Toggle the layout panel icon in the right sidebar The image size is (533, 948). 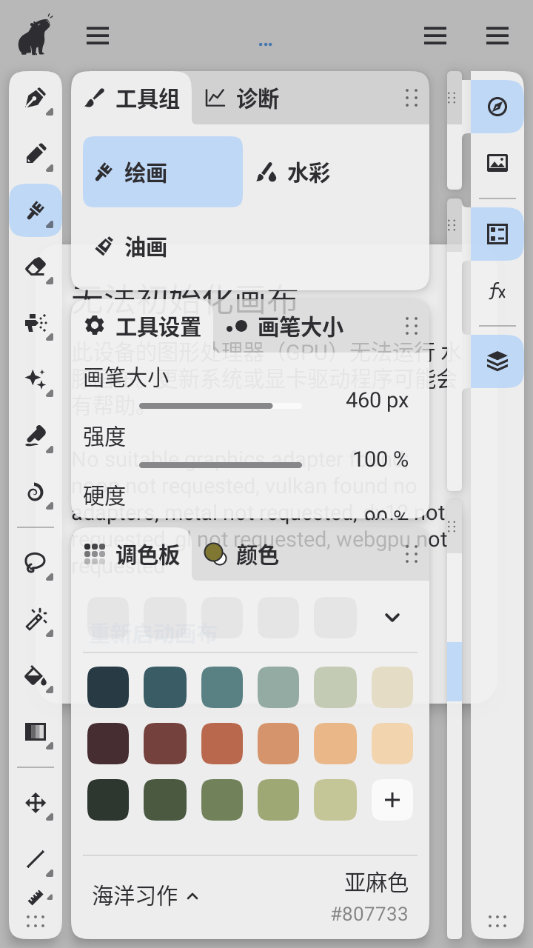coord(497,235)
